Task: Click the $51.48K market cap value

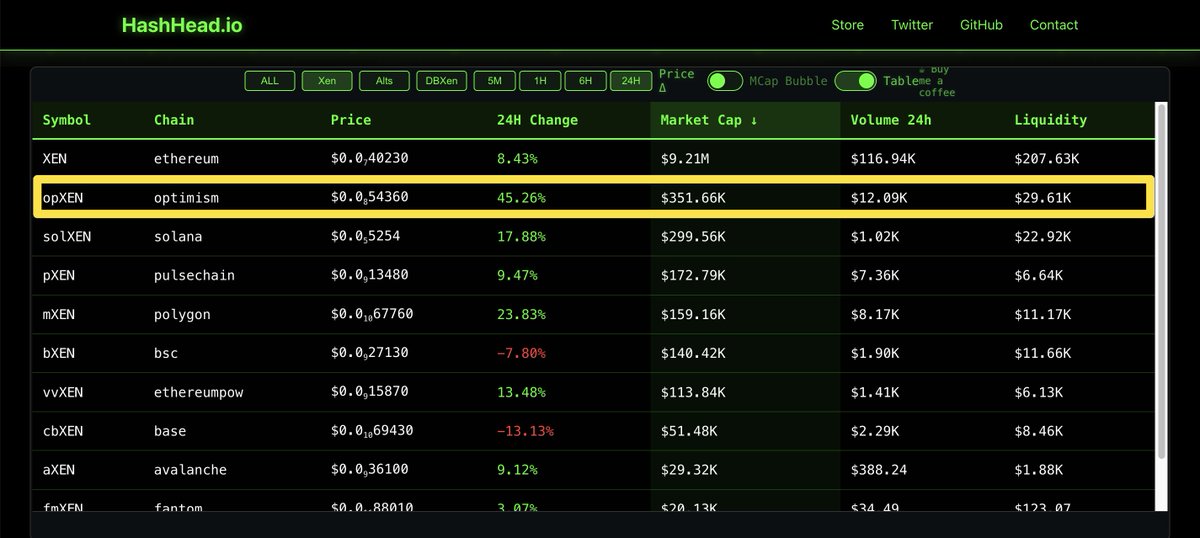Action: point(689,431)
